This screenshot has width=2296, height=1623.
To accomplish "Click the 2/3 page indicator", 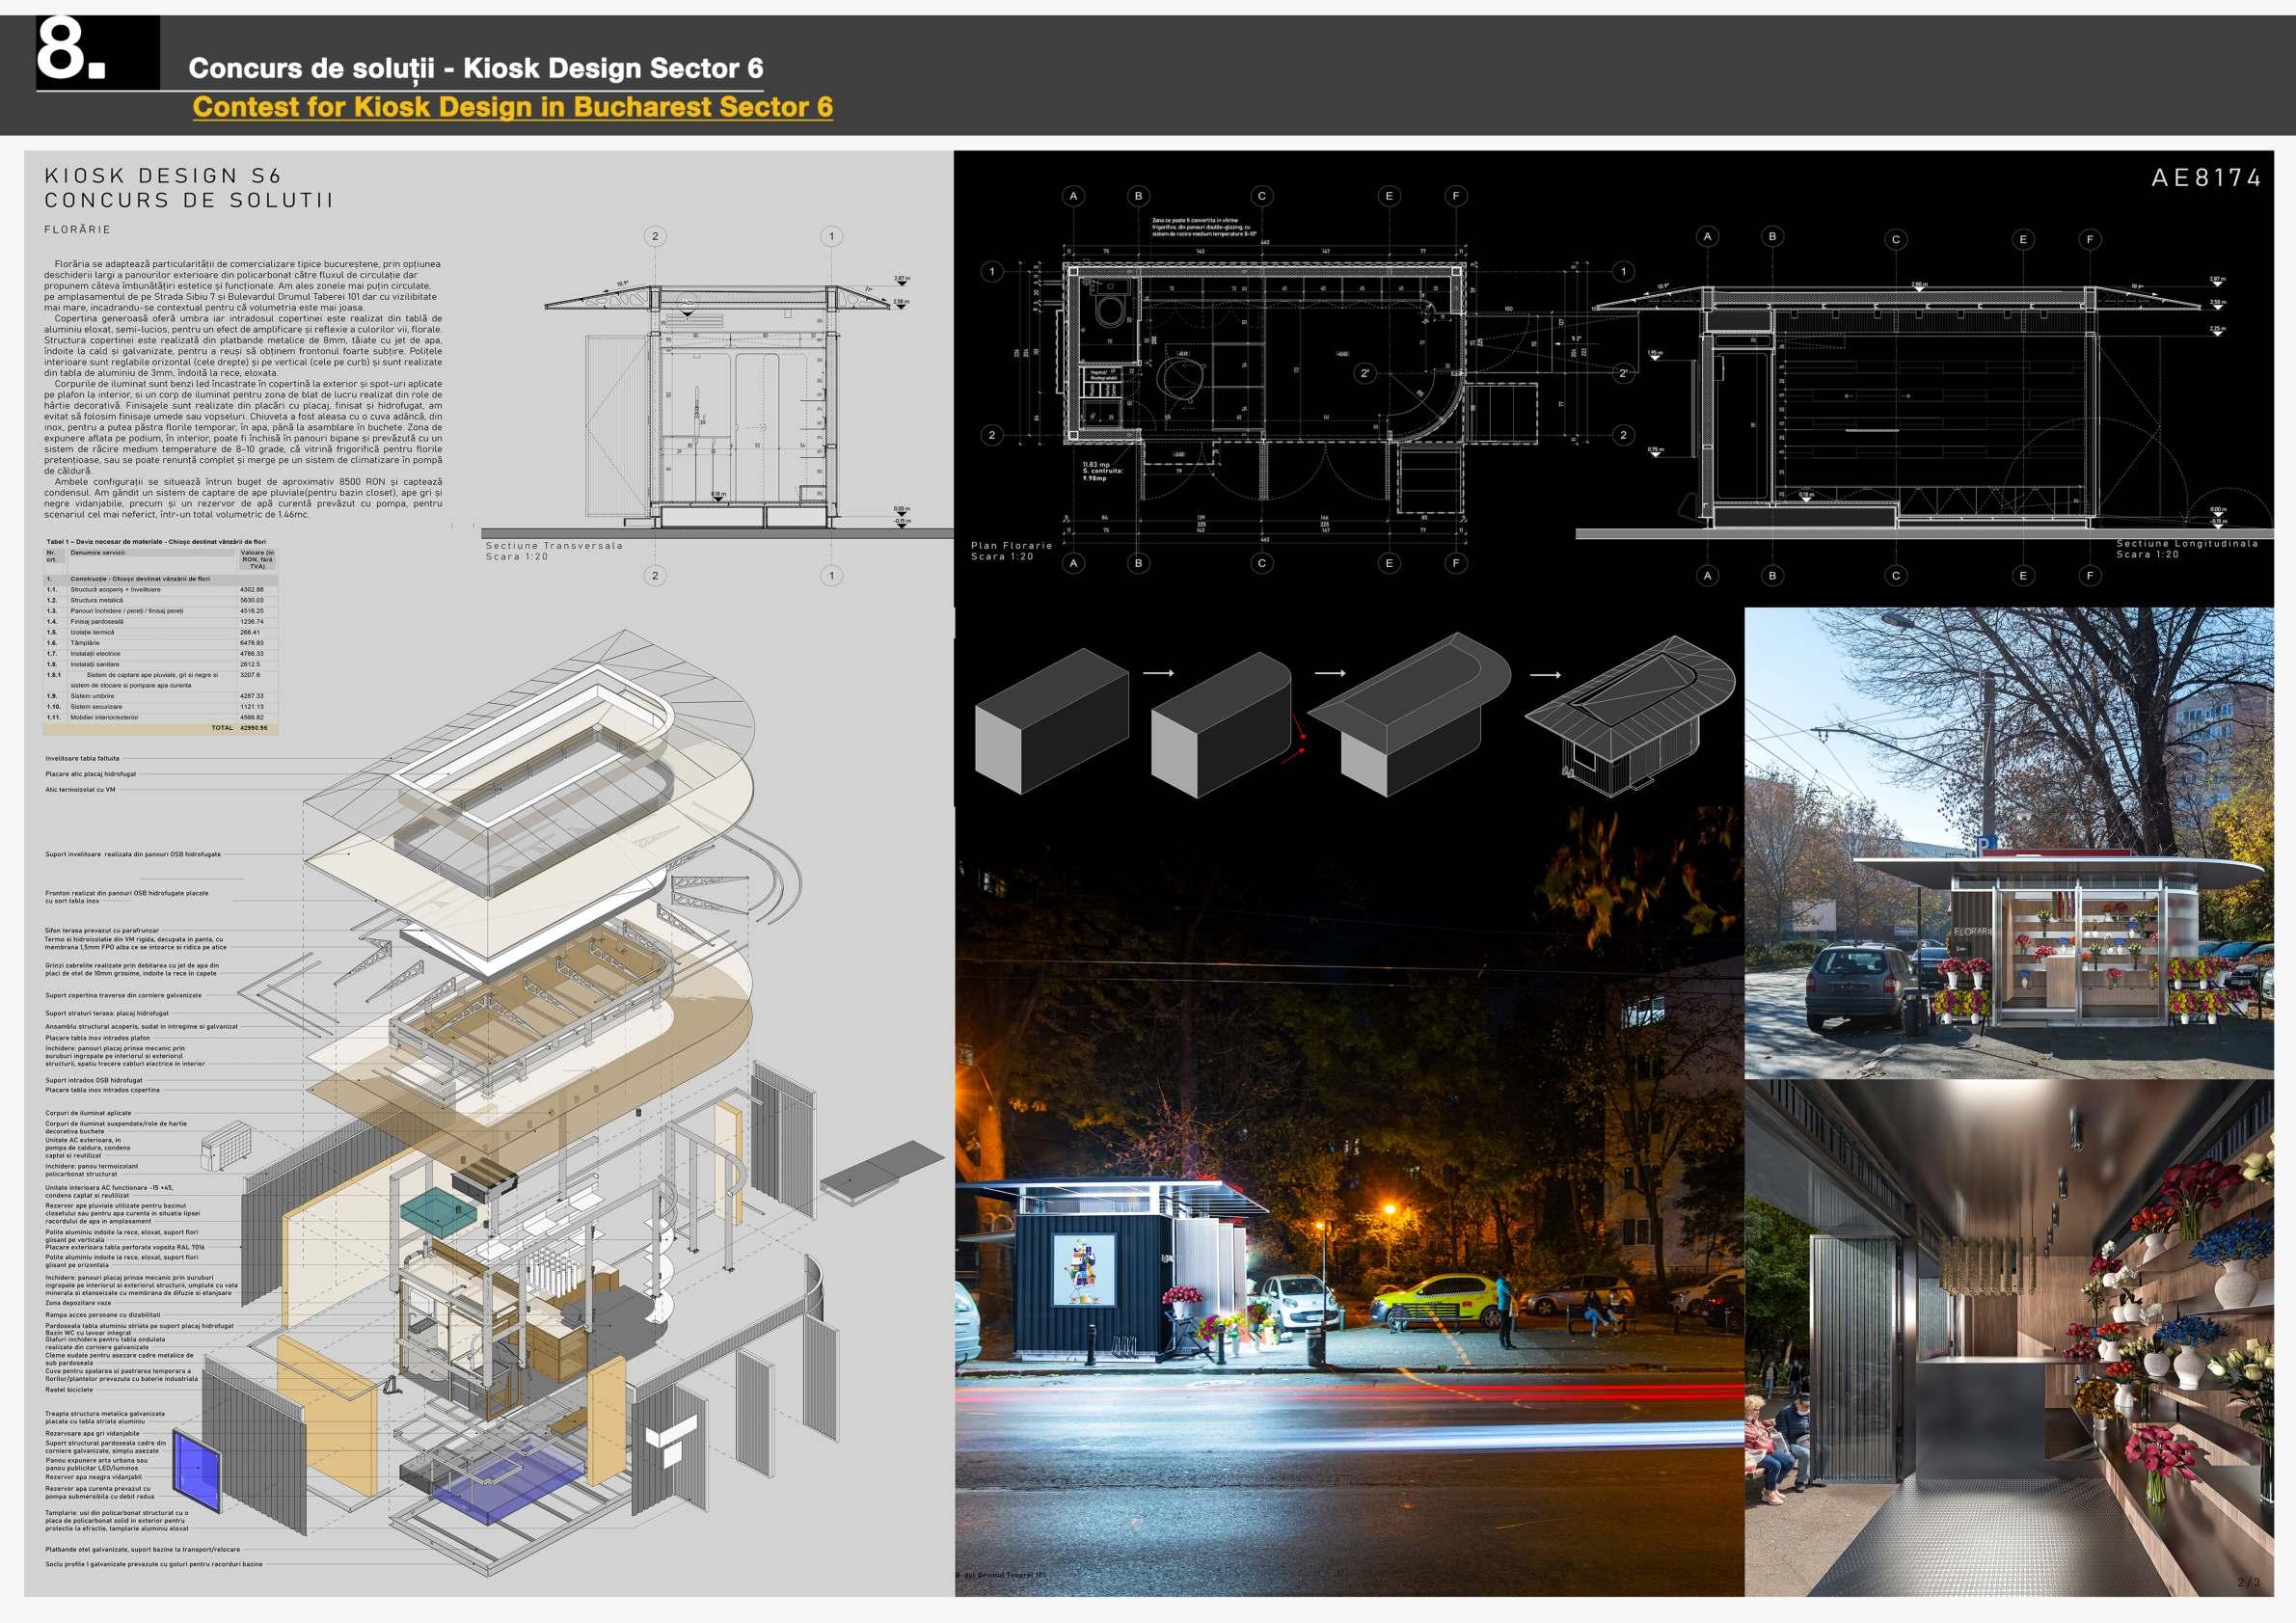I will [2247, 1582].
